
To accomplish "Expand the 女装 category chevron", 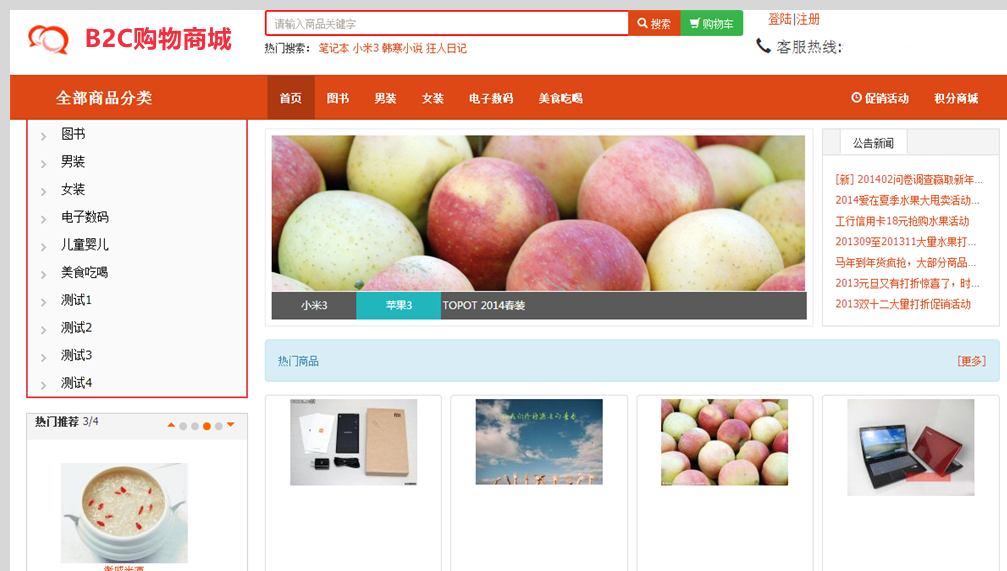I will [x=44, y=191].
